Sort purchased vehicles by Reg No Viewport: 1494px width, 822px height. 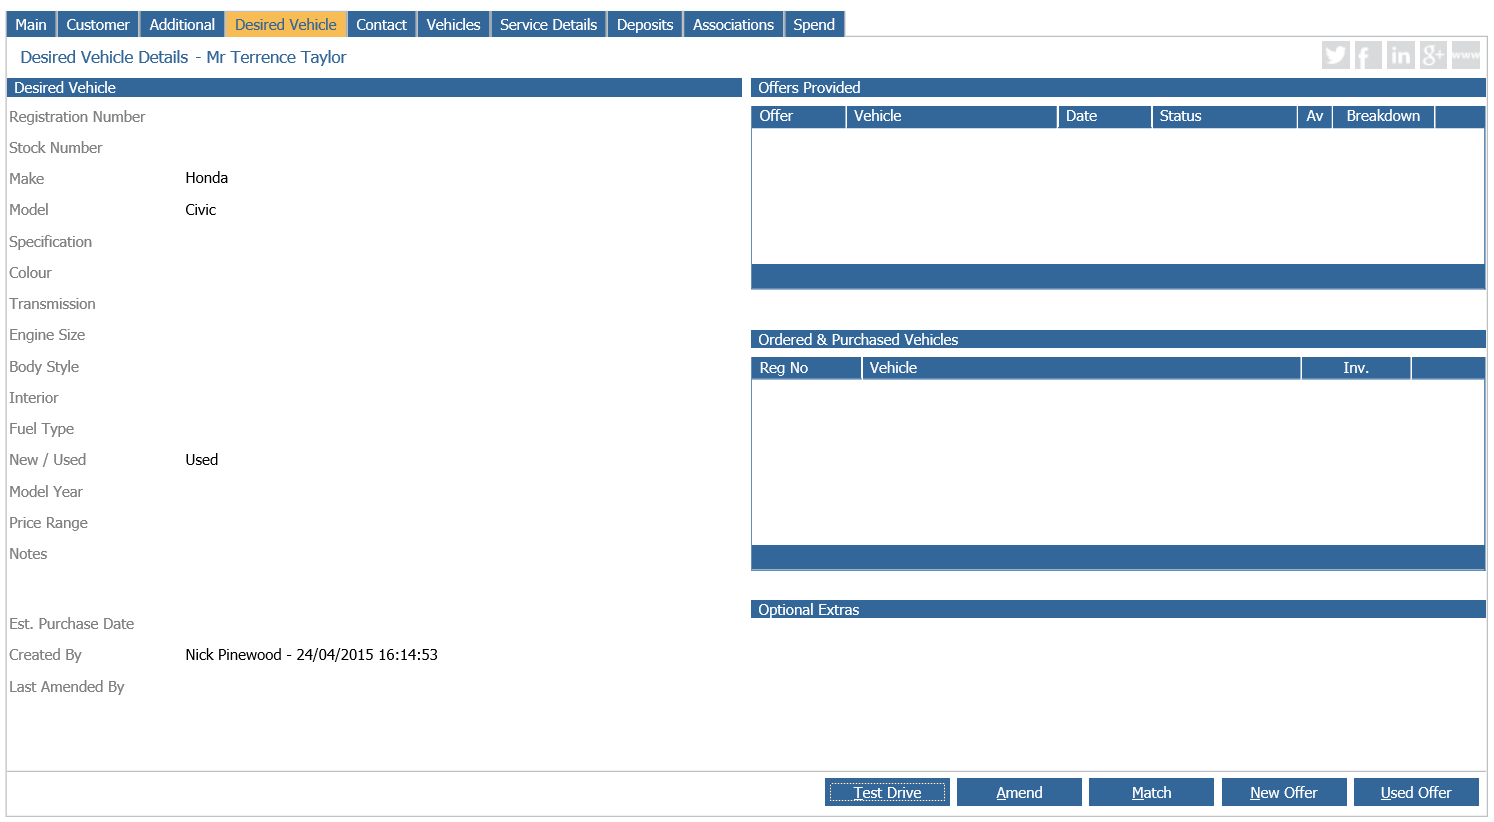tap(806, 368)
